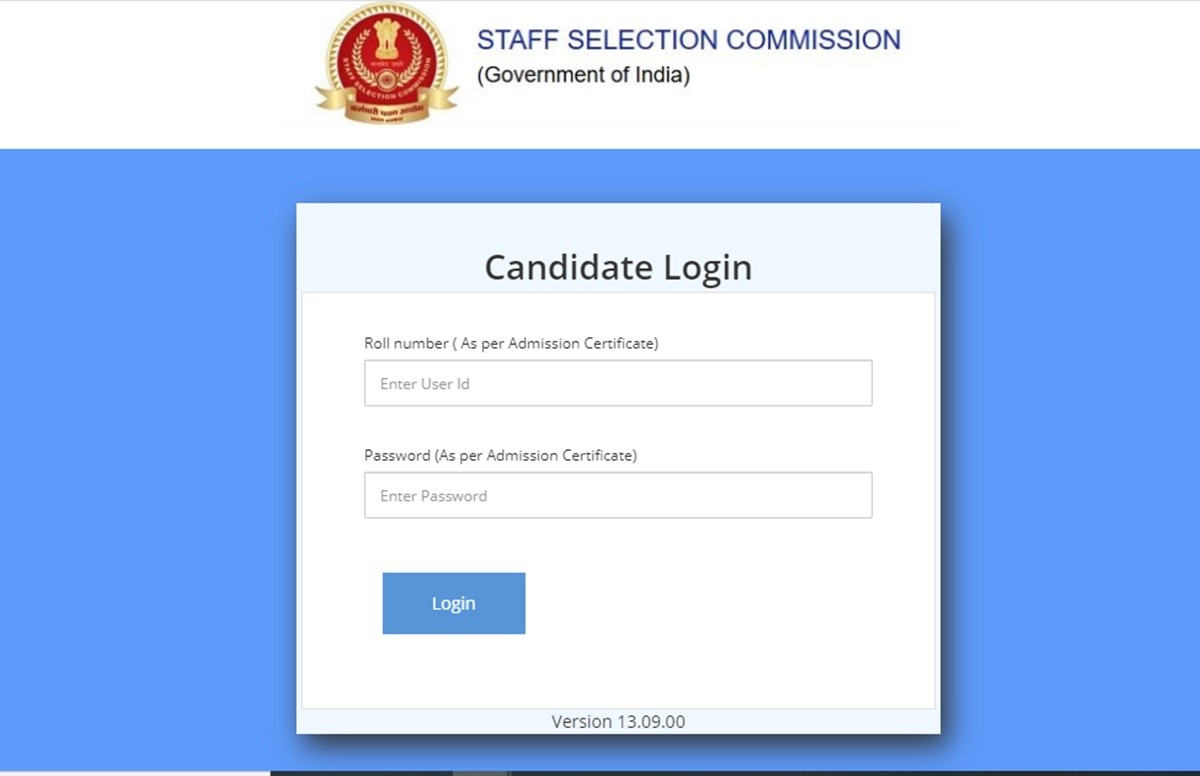Click the Version 13.09.00 text

coord(618,721)
